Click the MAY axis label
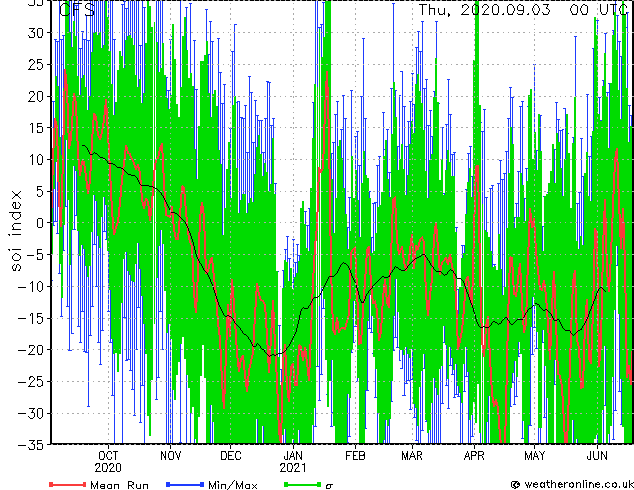Image resolution: width=634 pixels, height=490 pixels. click(535, 456)
